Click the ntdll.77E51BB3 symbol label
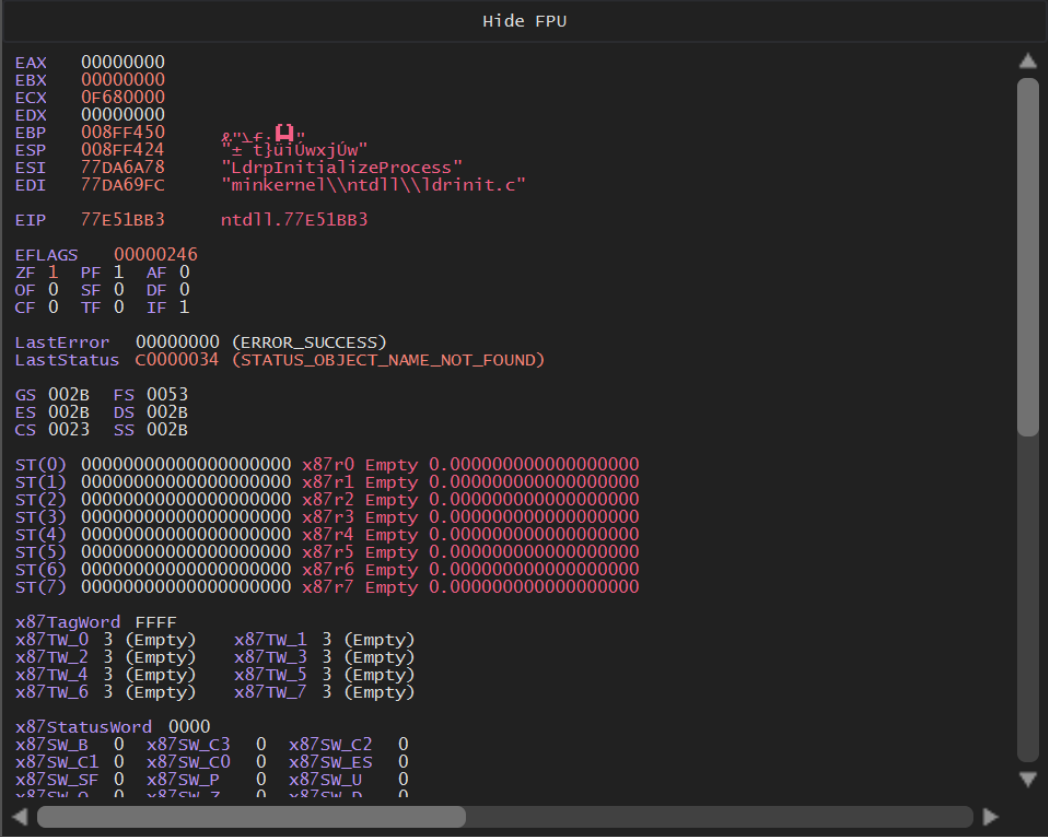The width and height of the screenshot is (1048, 837). [x=294, y=219]
